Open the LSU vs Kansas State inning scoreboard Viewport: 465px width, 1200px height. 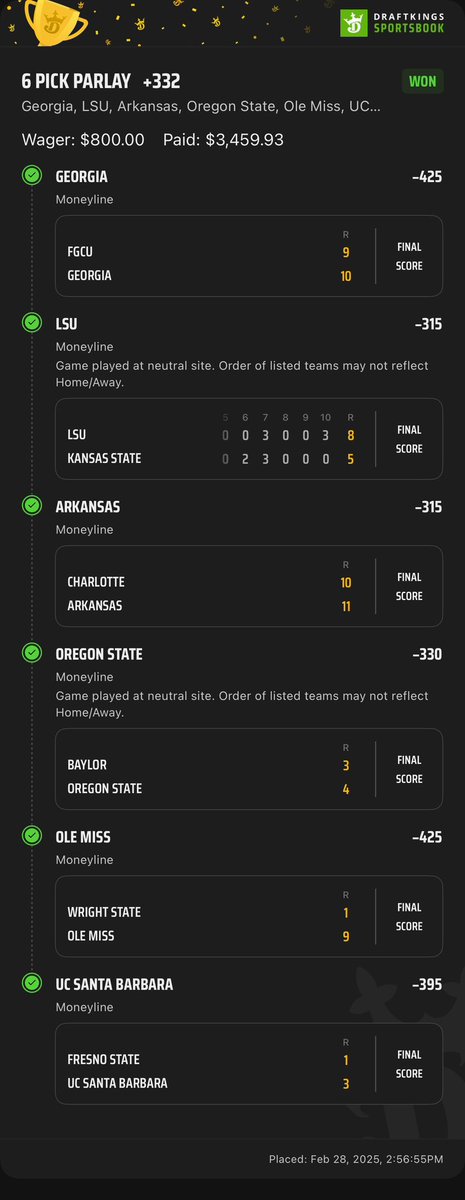248,438
